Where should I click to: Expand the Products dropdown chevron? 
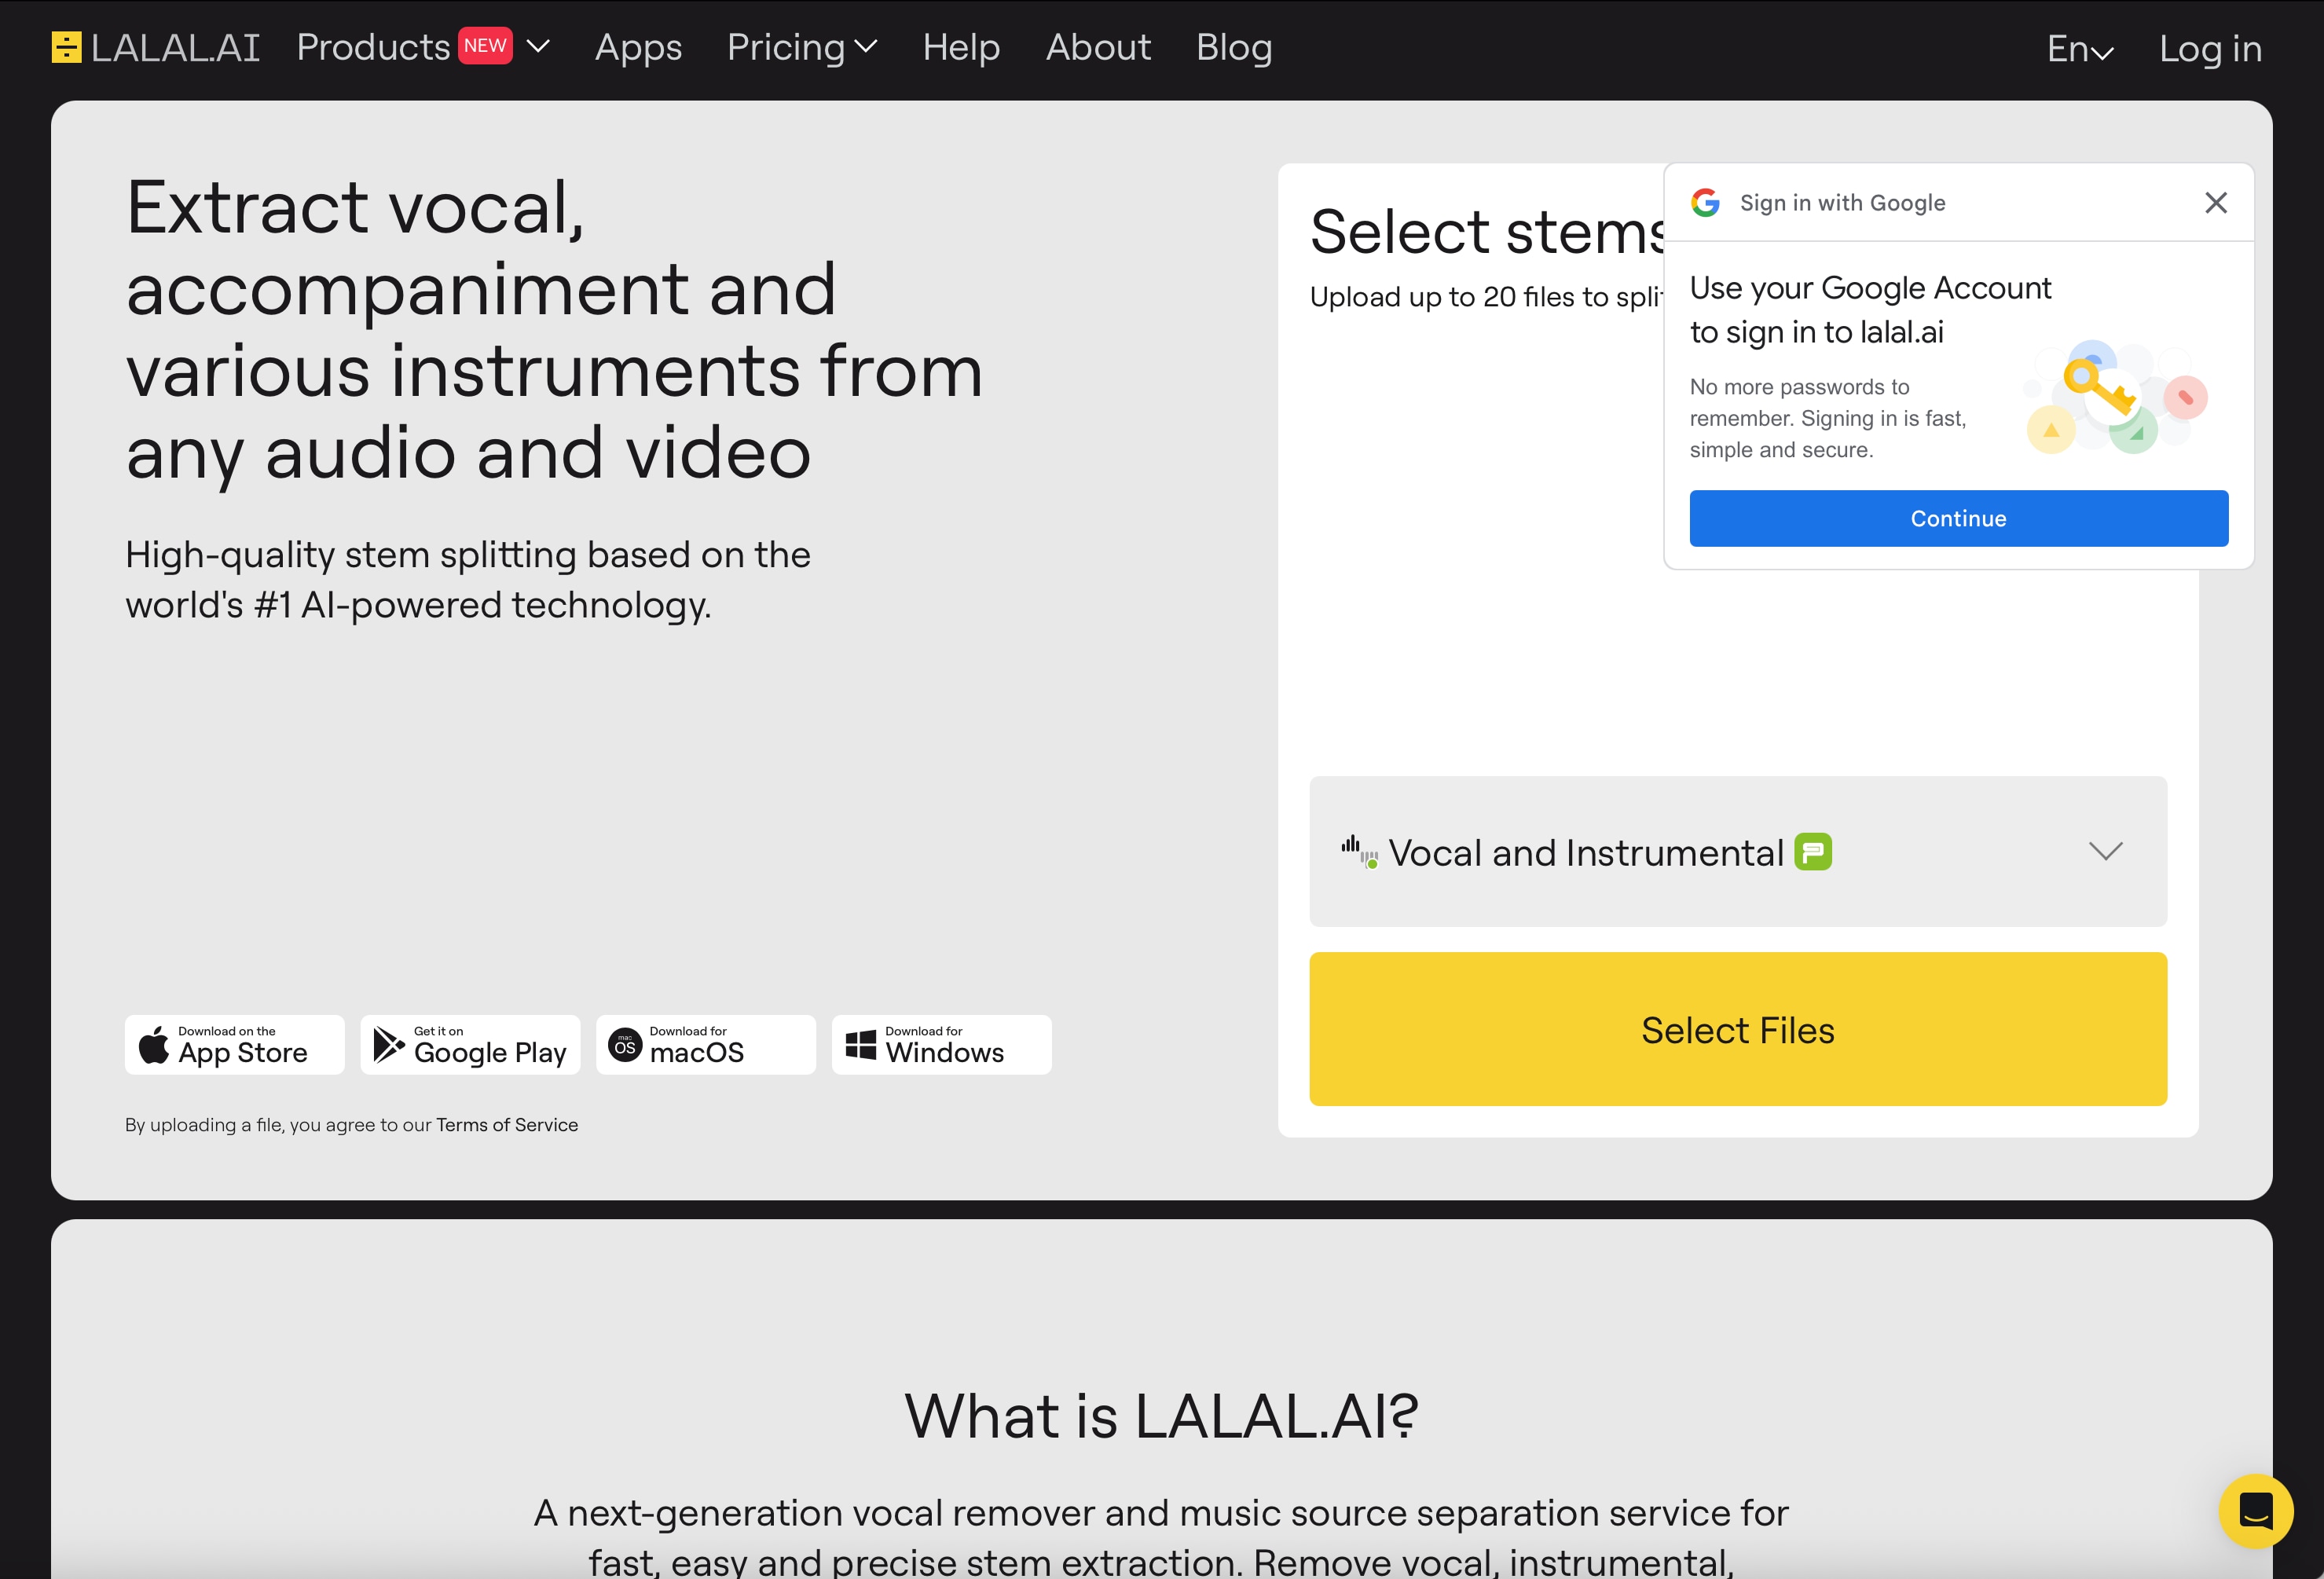coord(538,46)
